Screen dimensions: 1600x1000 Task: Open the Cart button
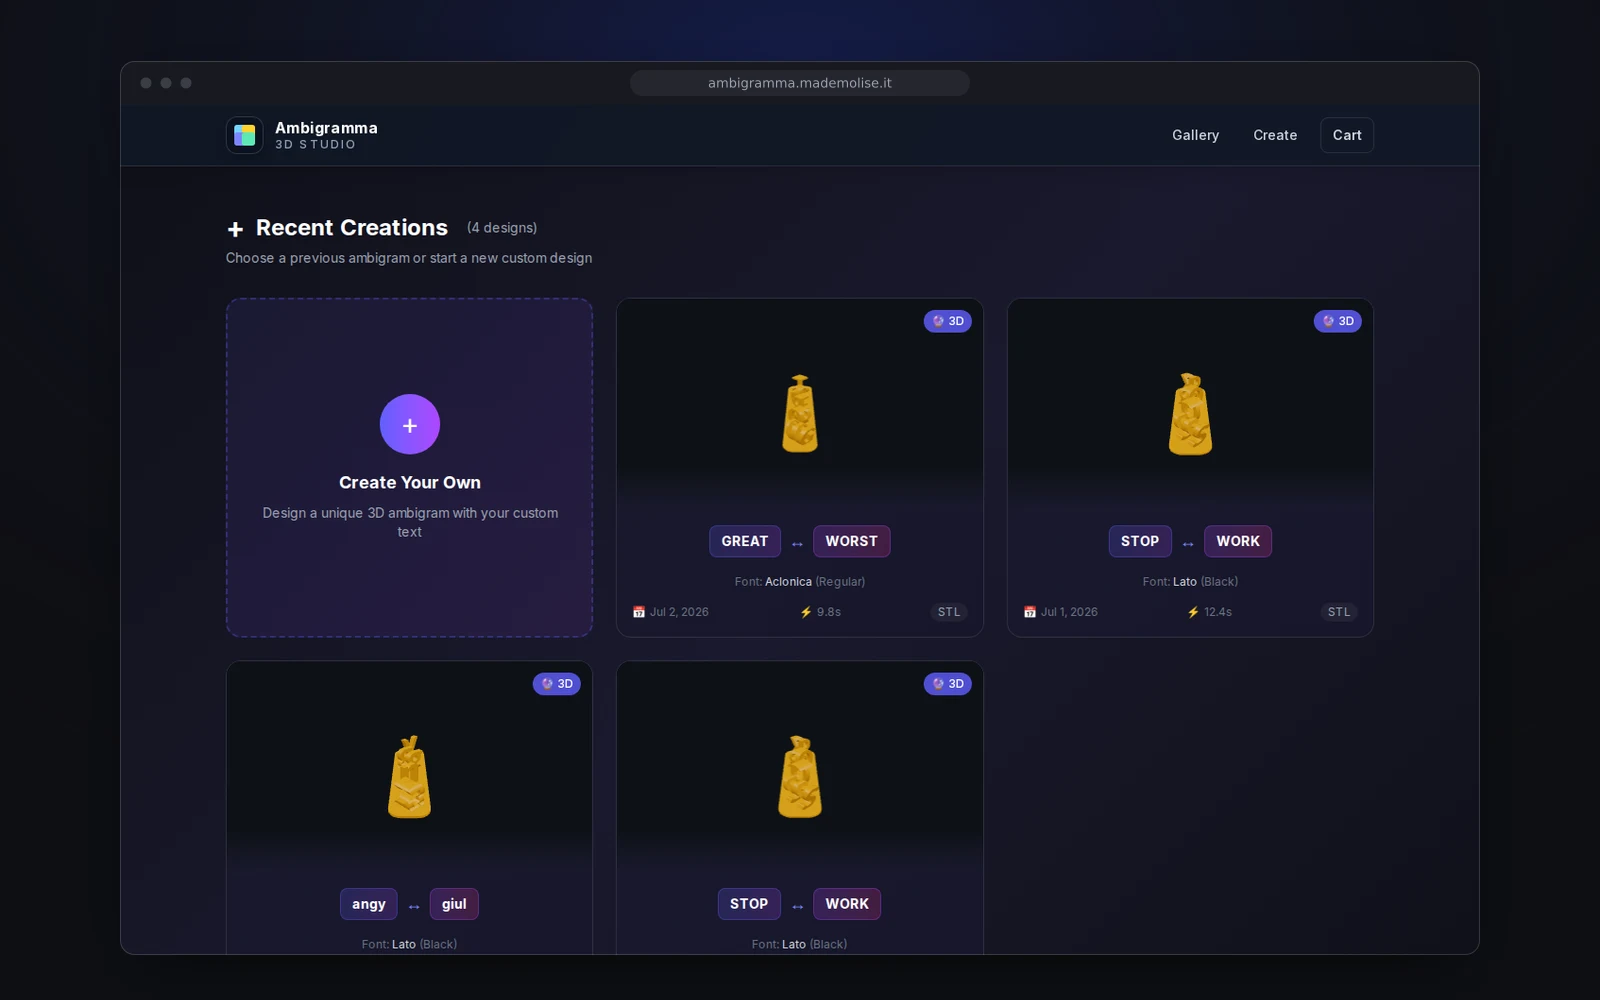(x=1347, y=135)
